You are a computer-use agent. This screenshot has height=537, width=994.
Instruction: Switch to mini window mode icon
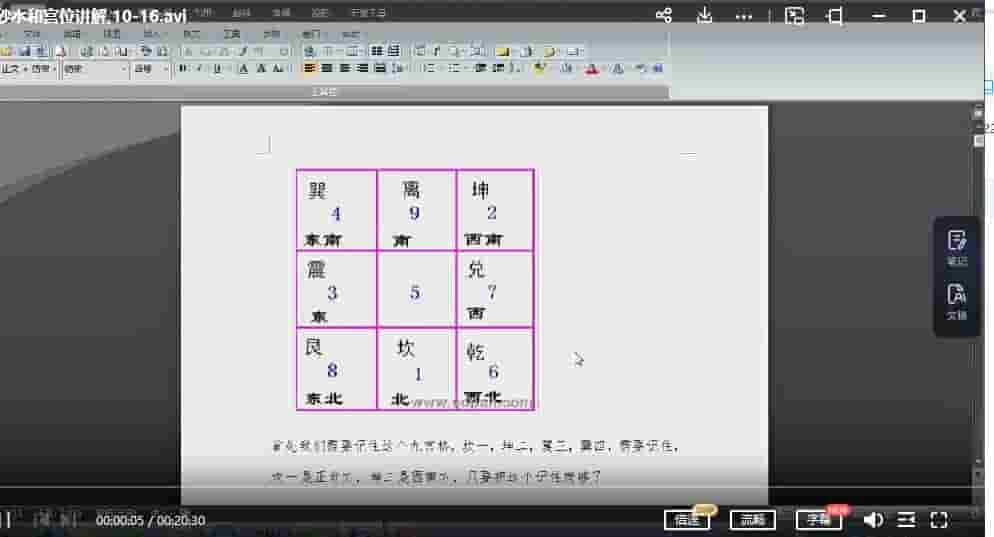pyautogui.click(x=835, y=16)
